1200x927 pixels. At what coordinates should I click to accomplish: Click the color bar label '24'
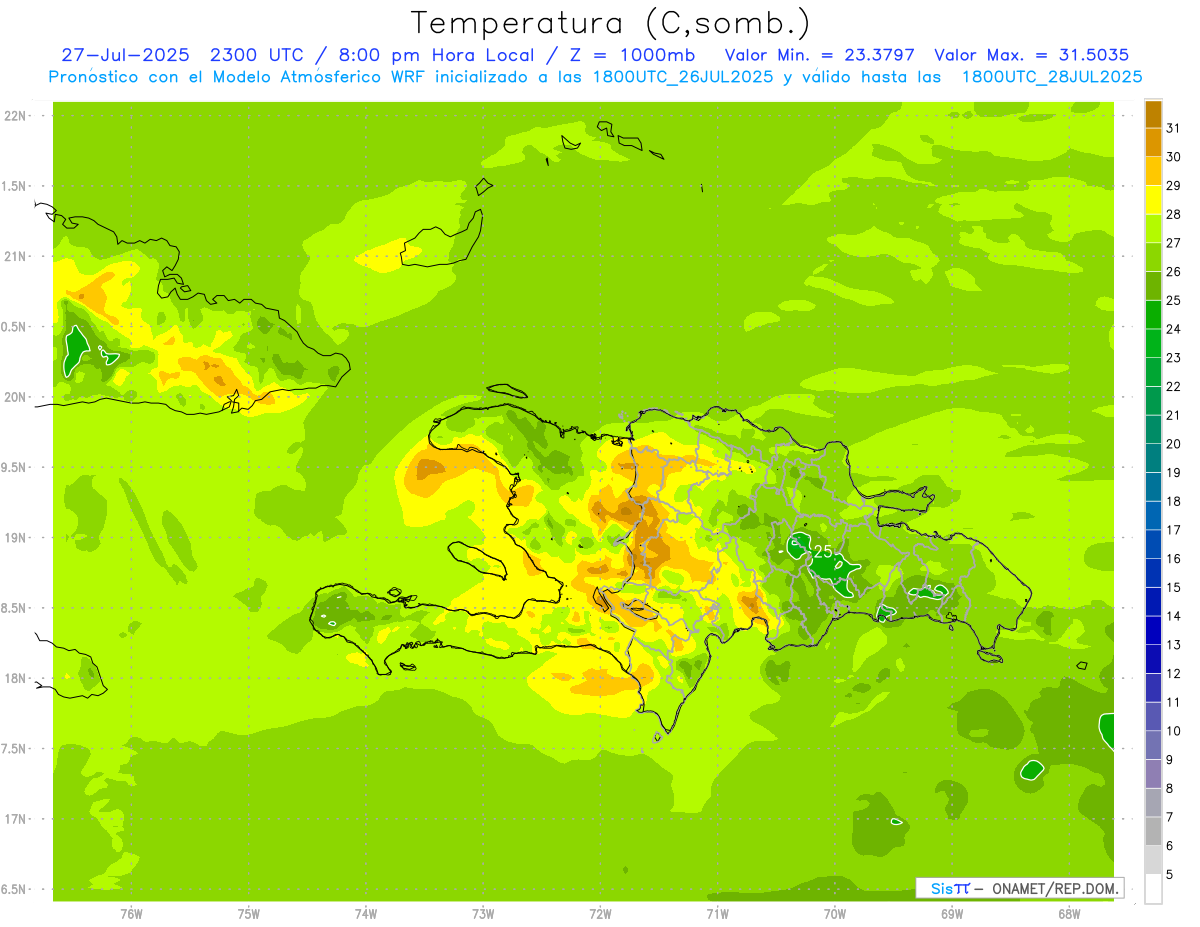click(x=1174, y=329)
